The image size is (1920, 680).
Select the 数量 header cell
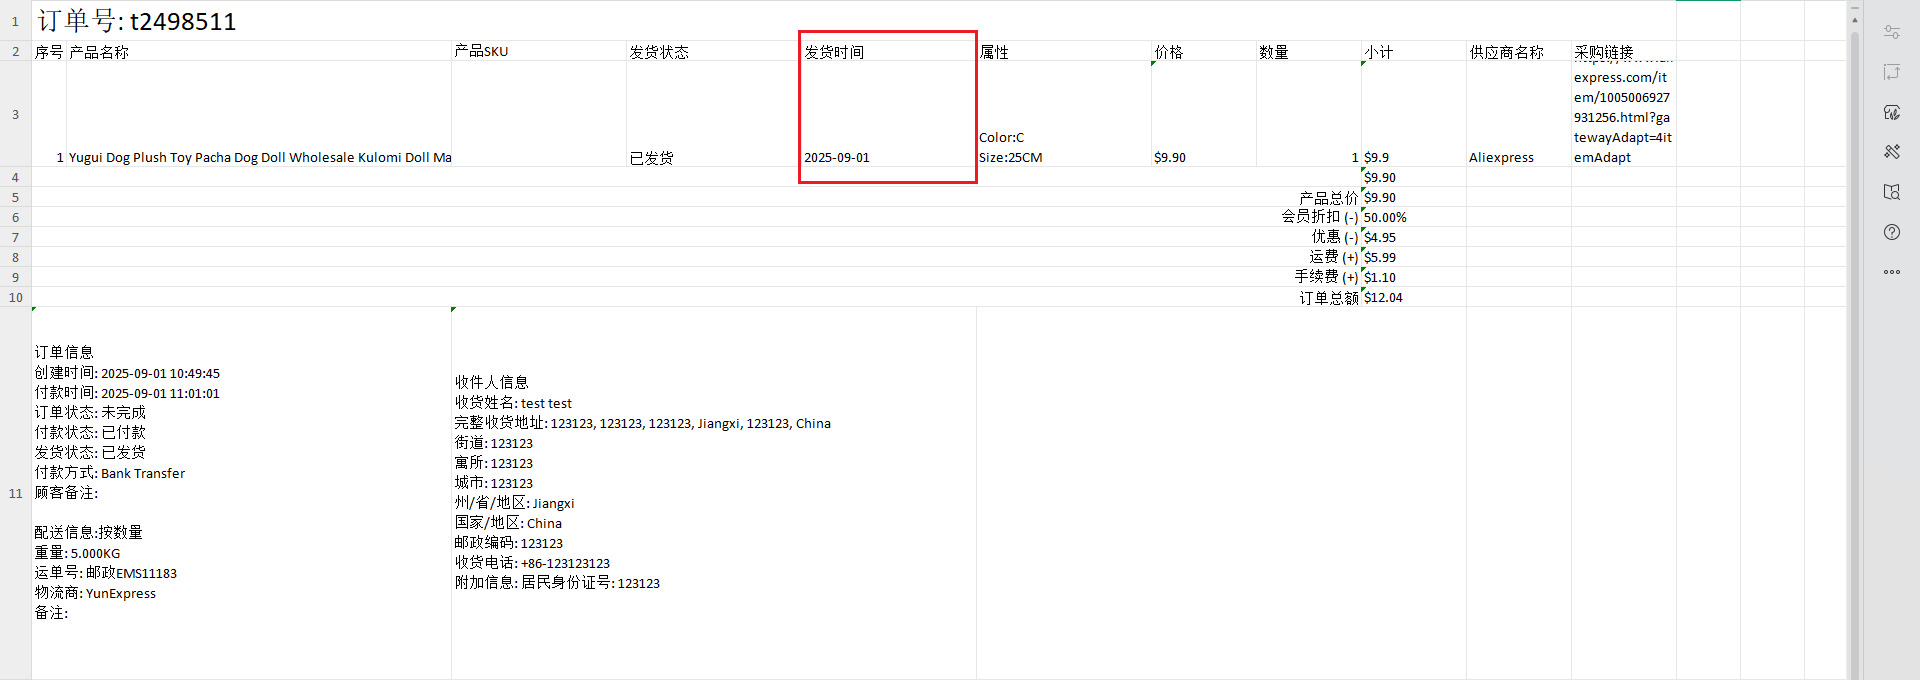[x=1309, y=51]
